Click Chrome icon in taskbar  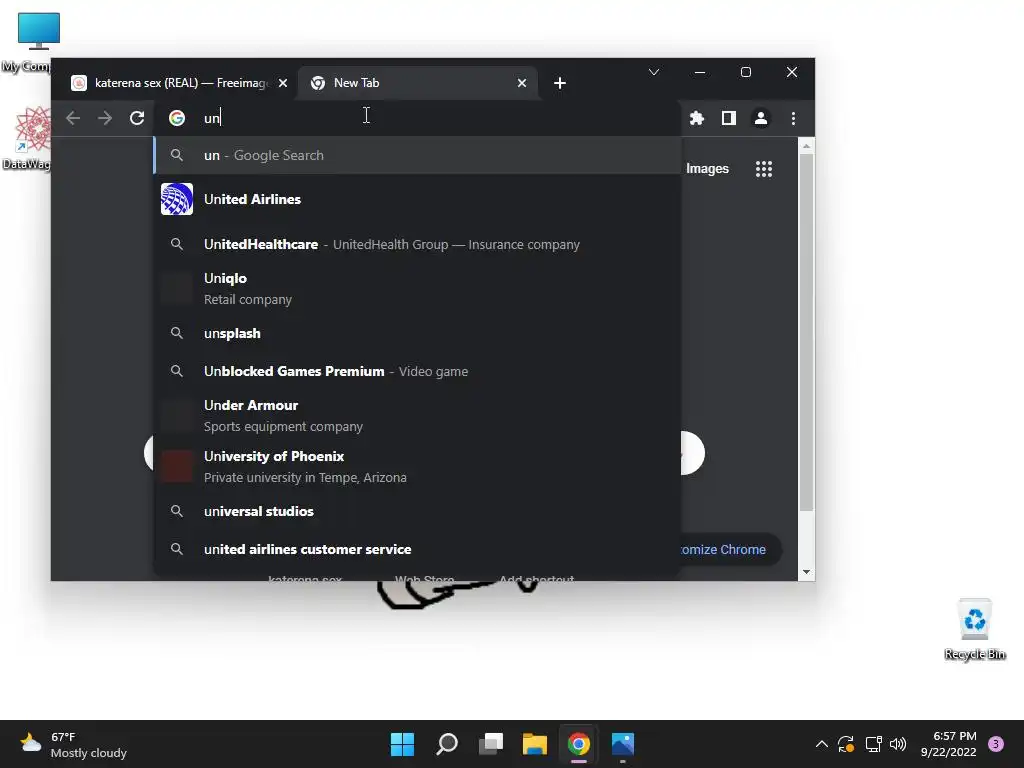[x=579, y=744]
